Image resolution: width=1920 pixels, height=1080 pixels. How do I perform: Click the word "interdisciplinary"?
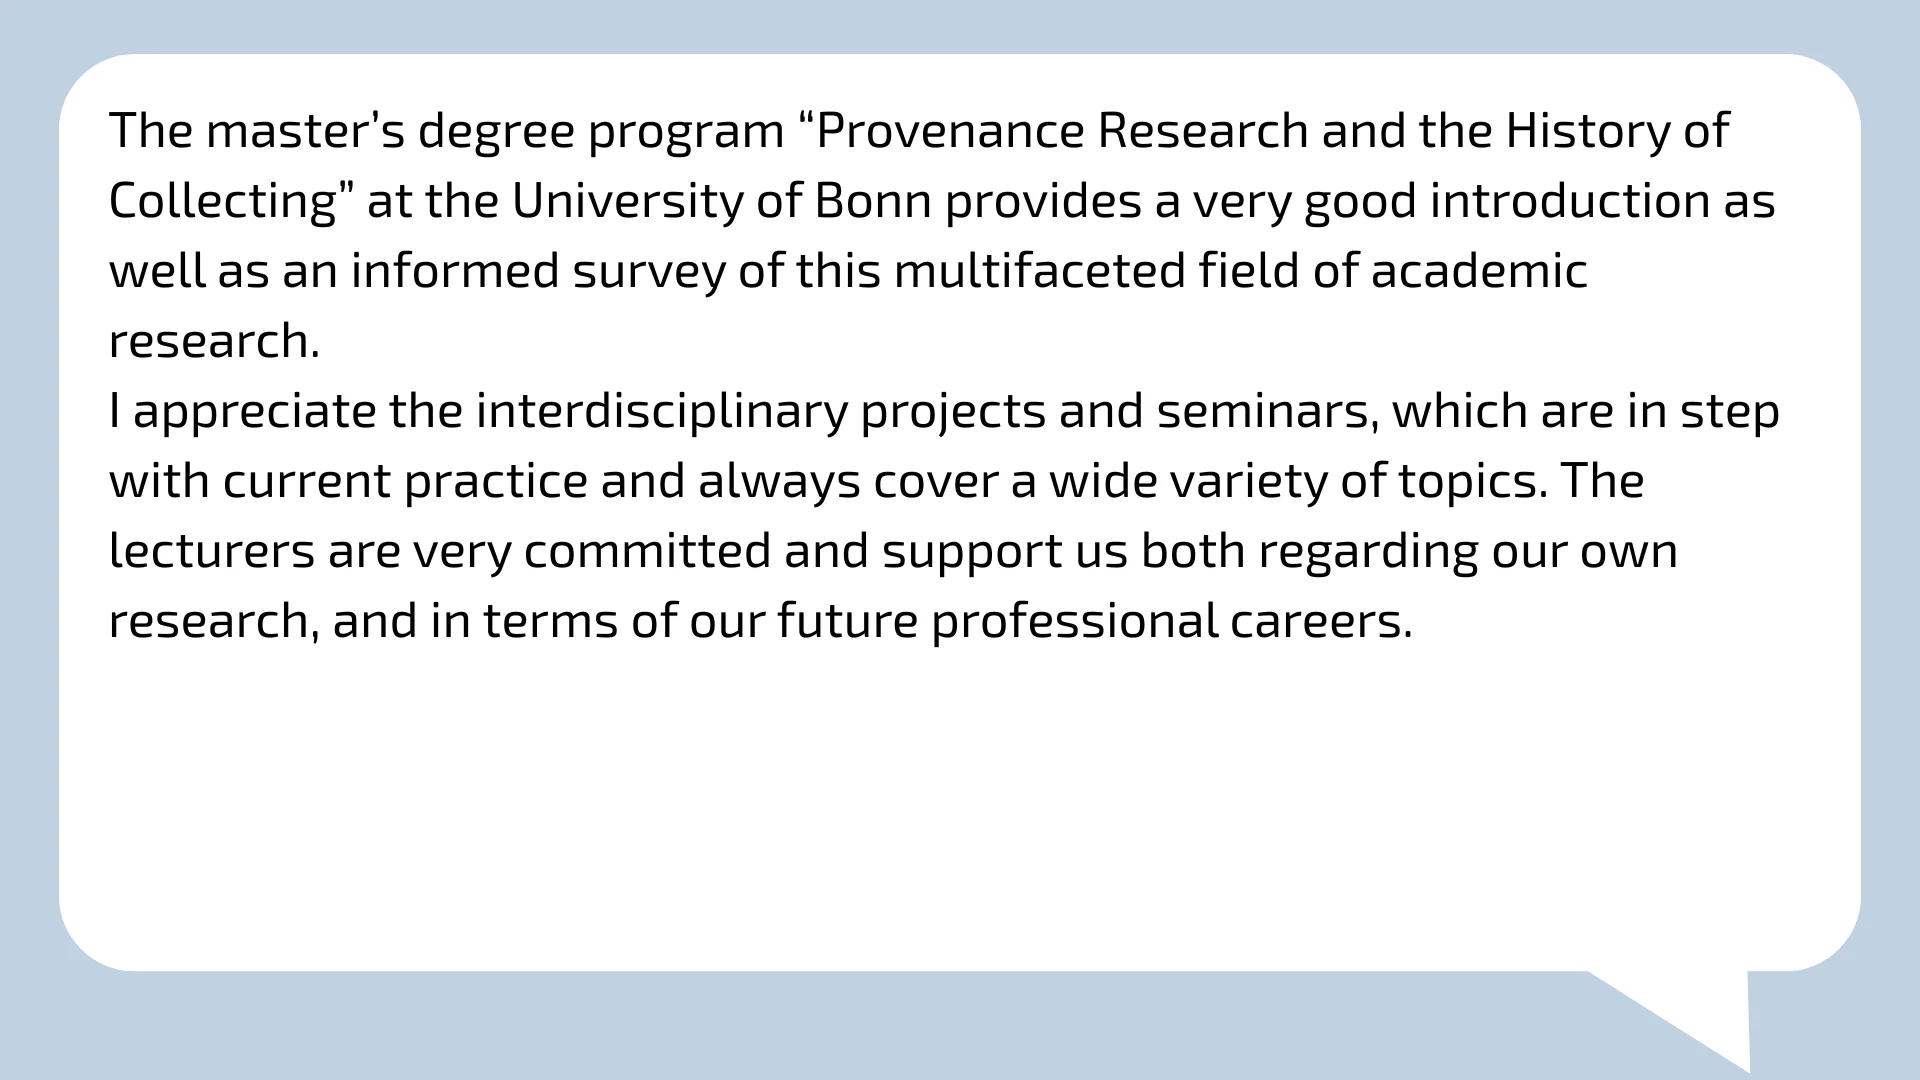click(661, 411)
